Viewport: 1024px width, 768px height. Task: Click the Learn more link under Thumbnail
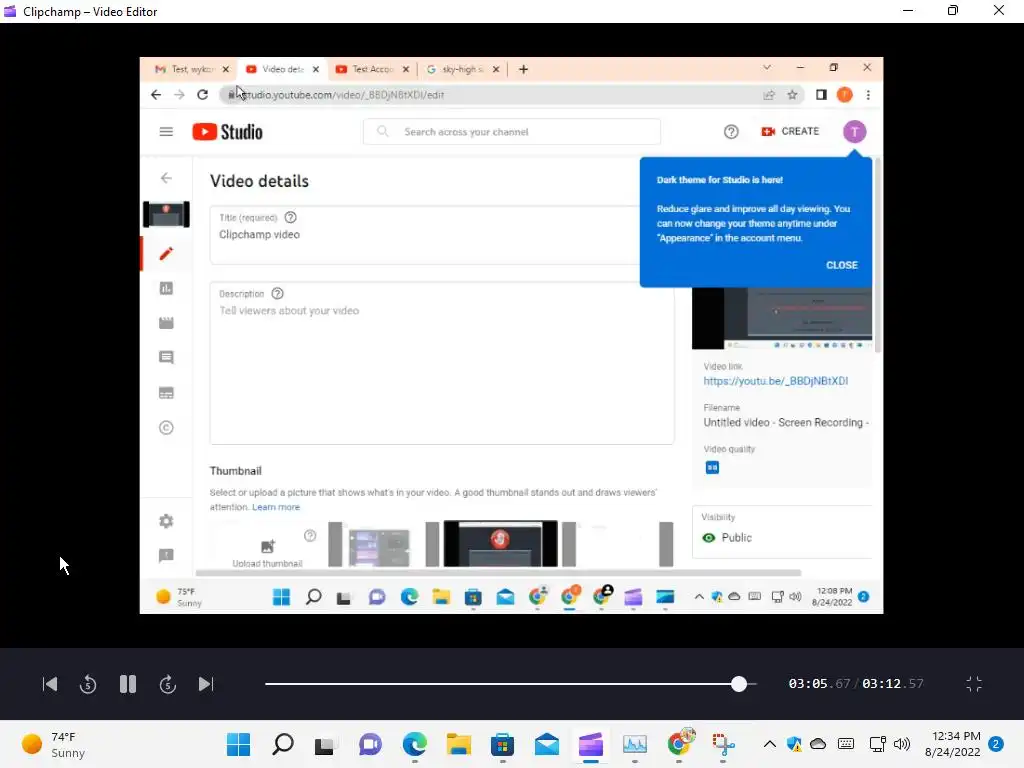(x=276, y=507)
